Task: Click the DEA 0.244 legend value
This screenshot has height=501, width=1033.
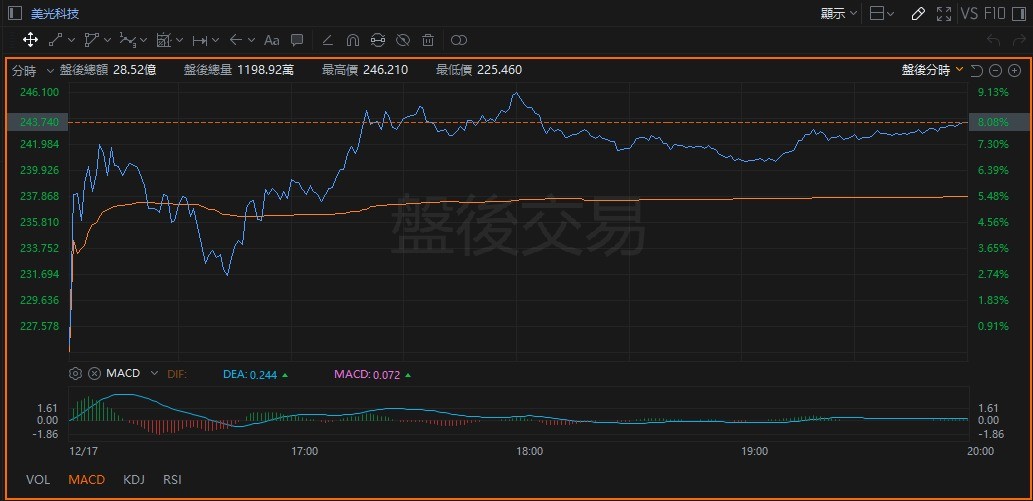Action: click(x=256, y=374)
